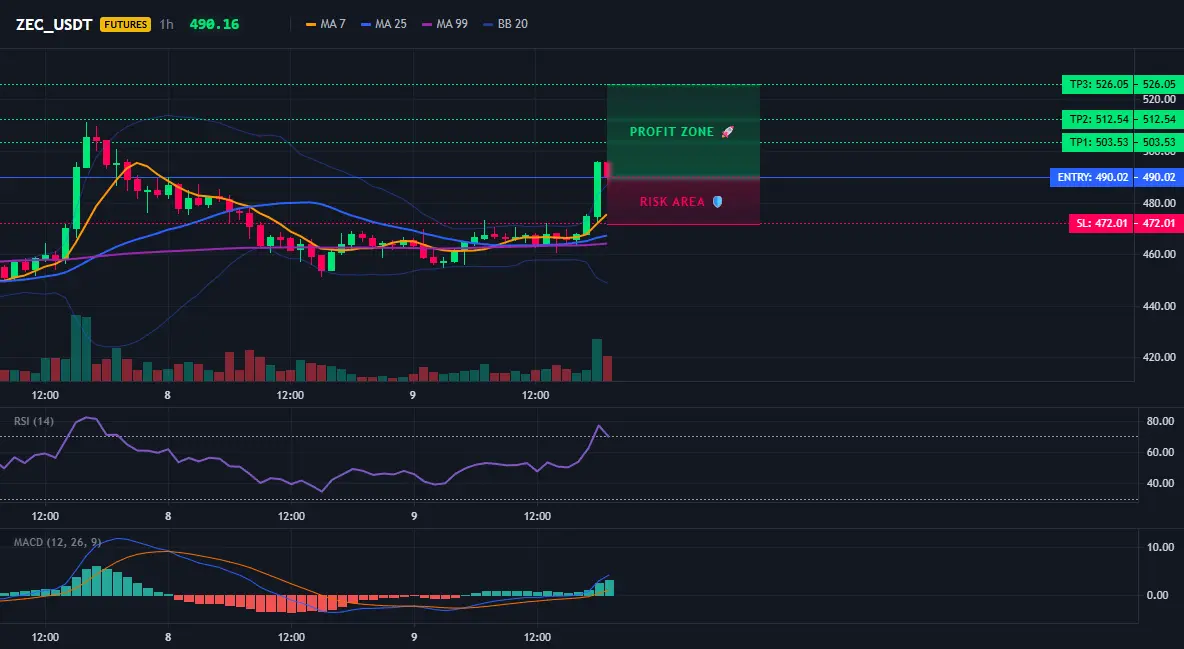The width and height of the screenshot is (1184, 649).
Task: Click the FUTURES badge
Action: tap(125, 24)
